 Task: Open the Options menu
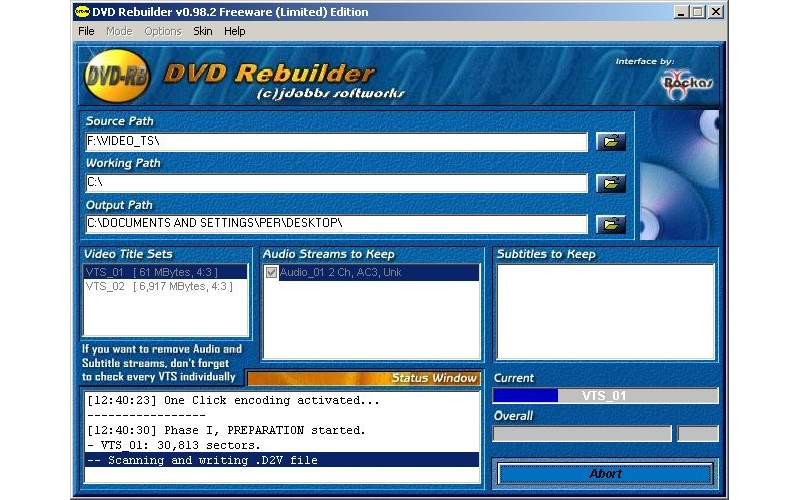pos(163,31)
